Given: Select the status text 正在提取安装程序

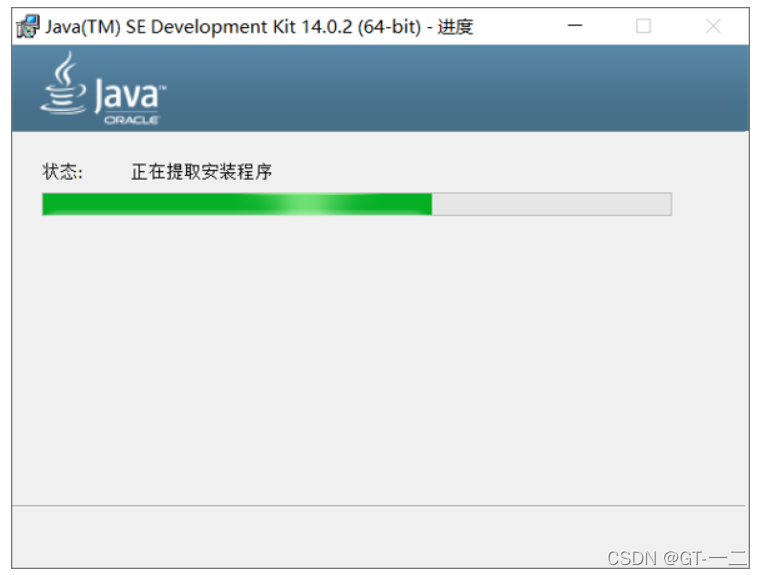Looking at the screenshot, I should 201,172.
